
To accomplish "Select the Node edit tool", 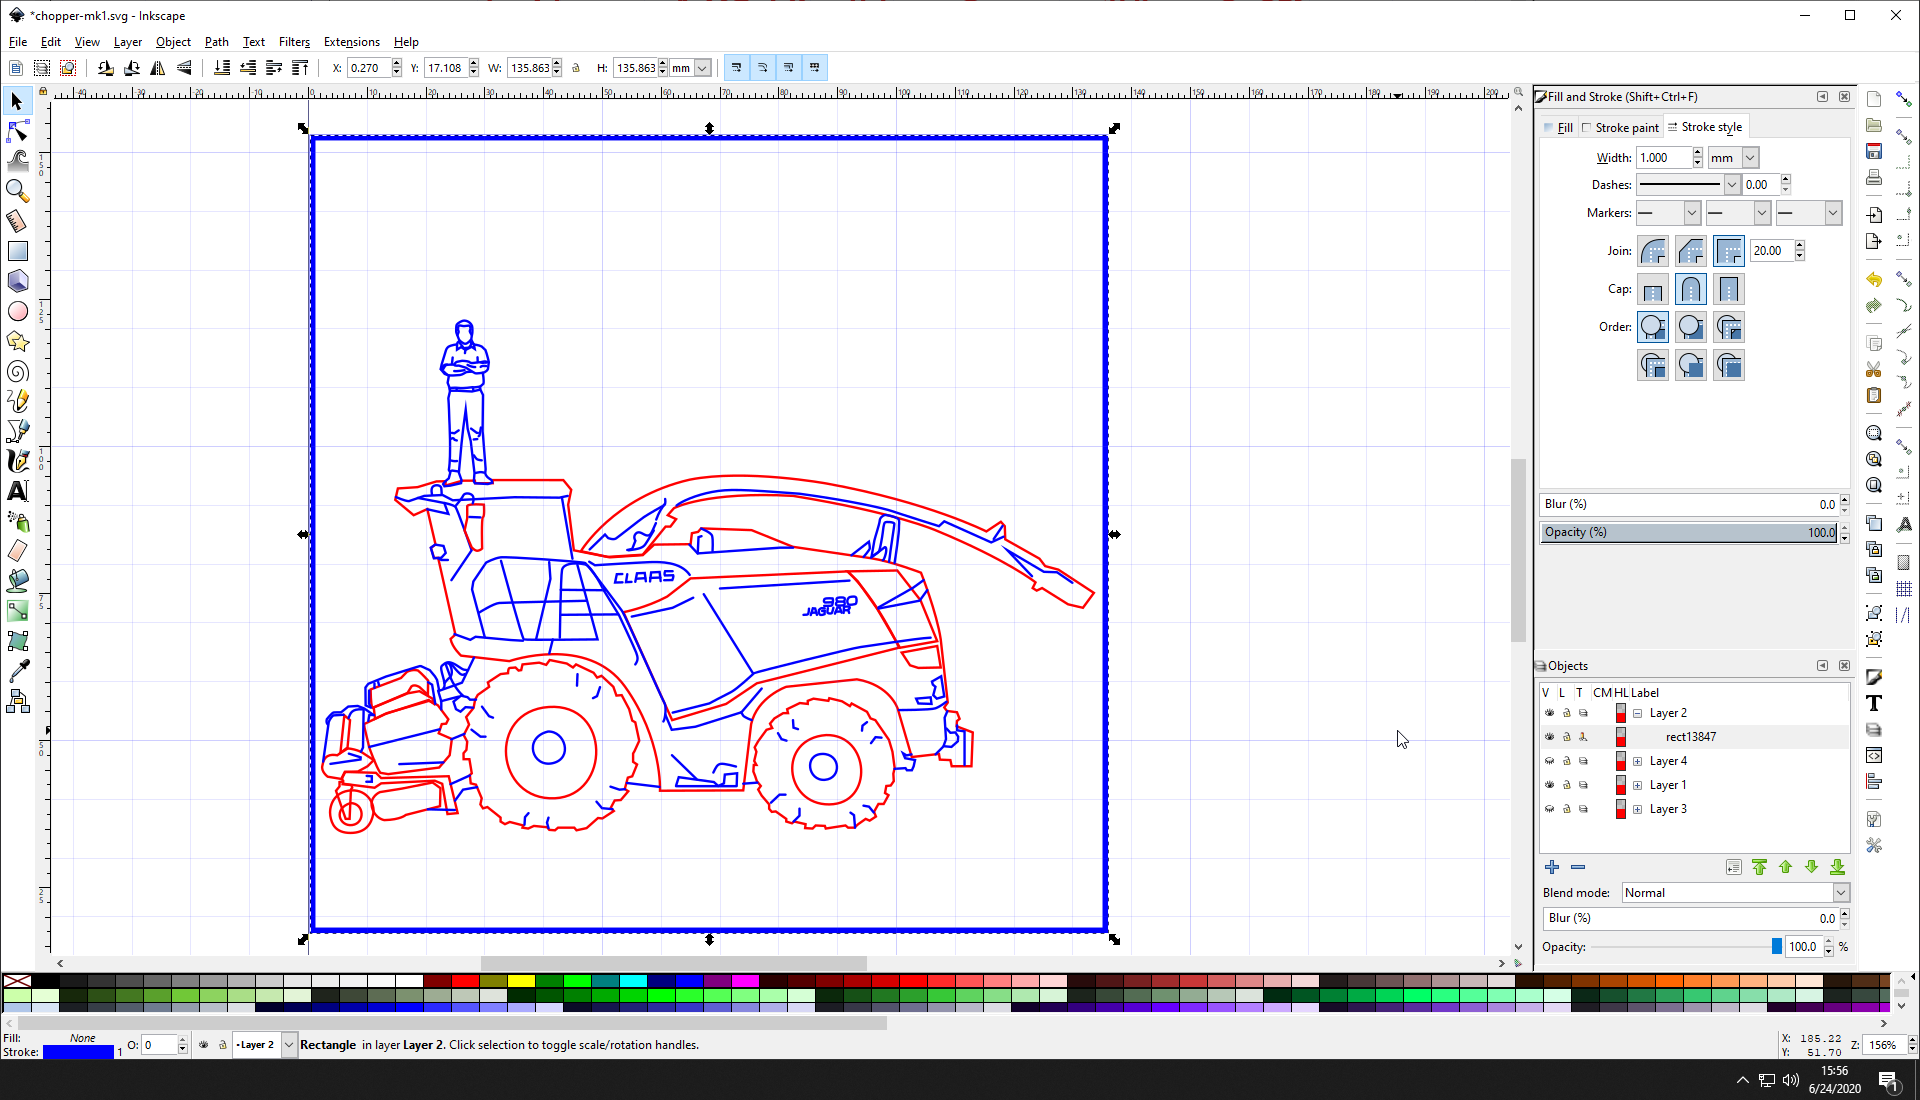I will tap(17, 131).
